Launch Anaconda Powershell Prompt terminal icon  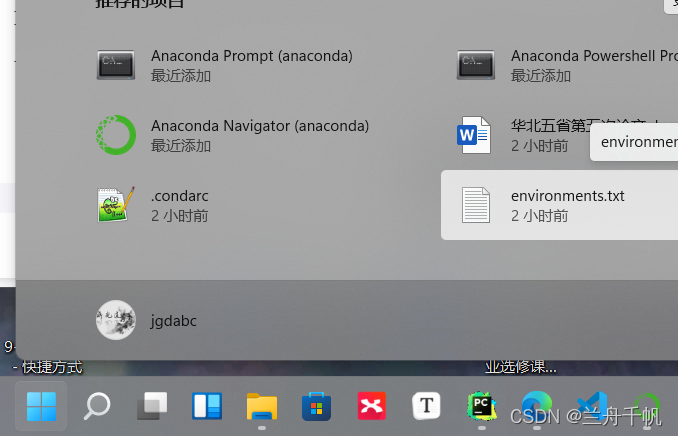476,65
